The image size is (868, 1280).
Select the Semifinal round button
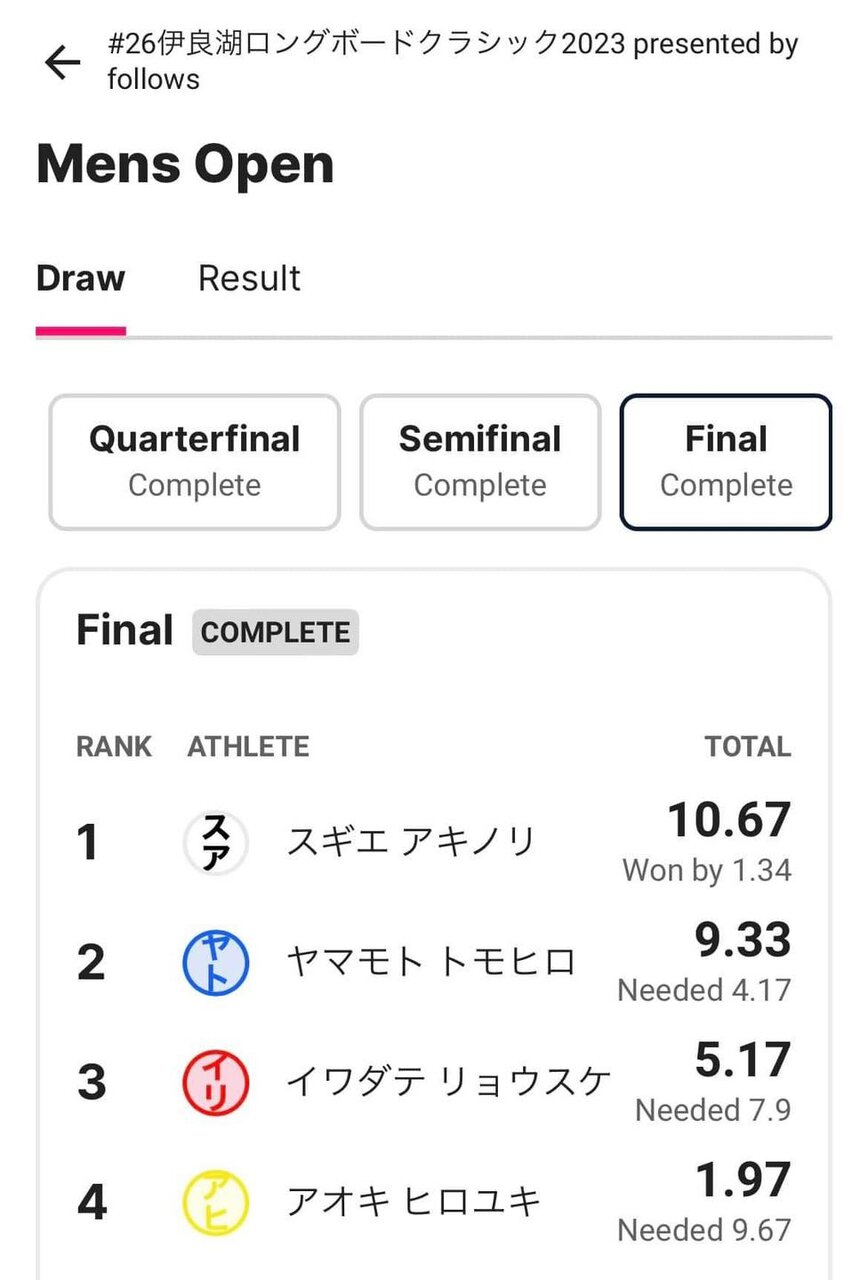[480, 461]
